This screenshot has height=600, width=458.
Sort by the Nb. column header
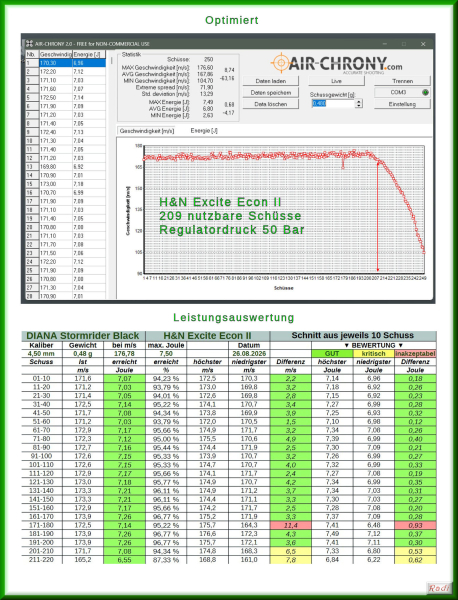click(x=32, y=54)
